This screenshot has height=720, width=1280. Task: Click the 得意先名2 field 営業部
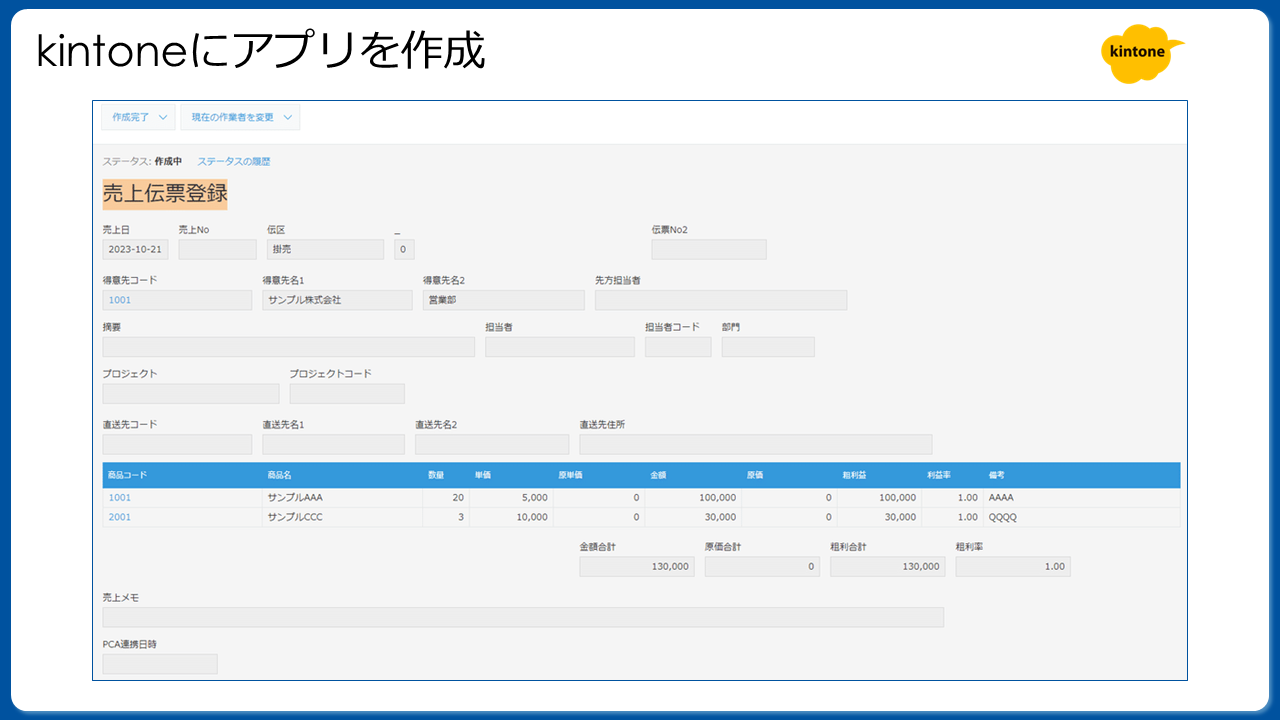click(x=503, y=300)
